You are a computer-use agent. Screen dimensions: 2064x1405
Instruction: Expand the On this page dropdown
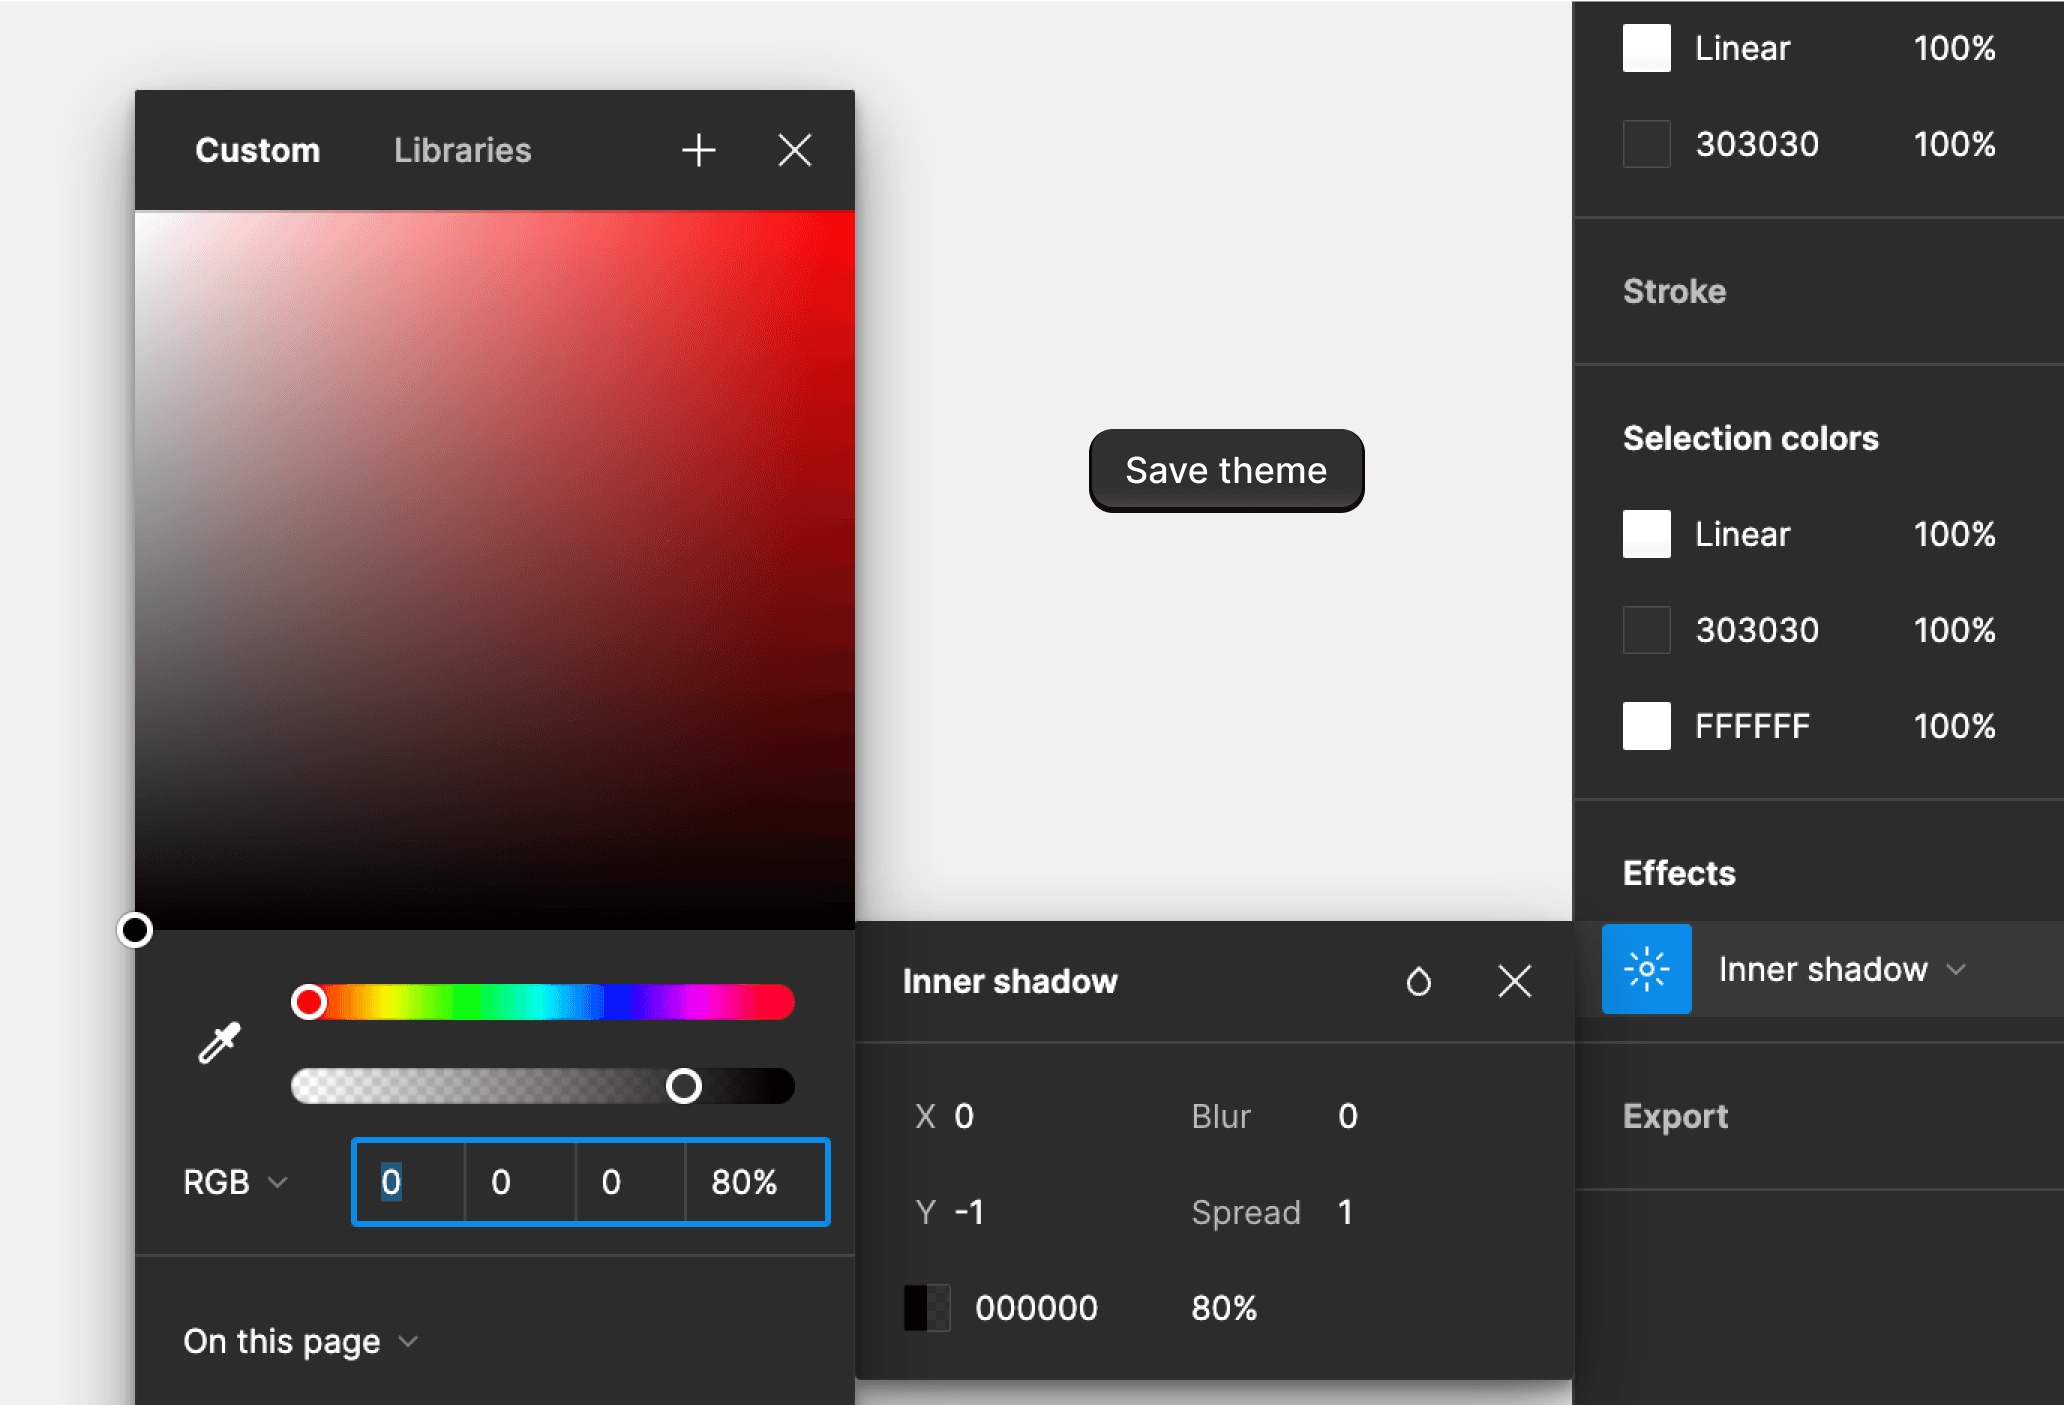299,1341
